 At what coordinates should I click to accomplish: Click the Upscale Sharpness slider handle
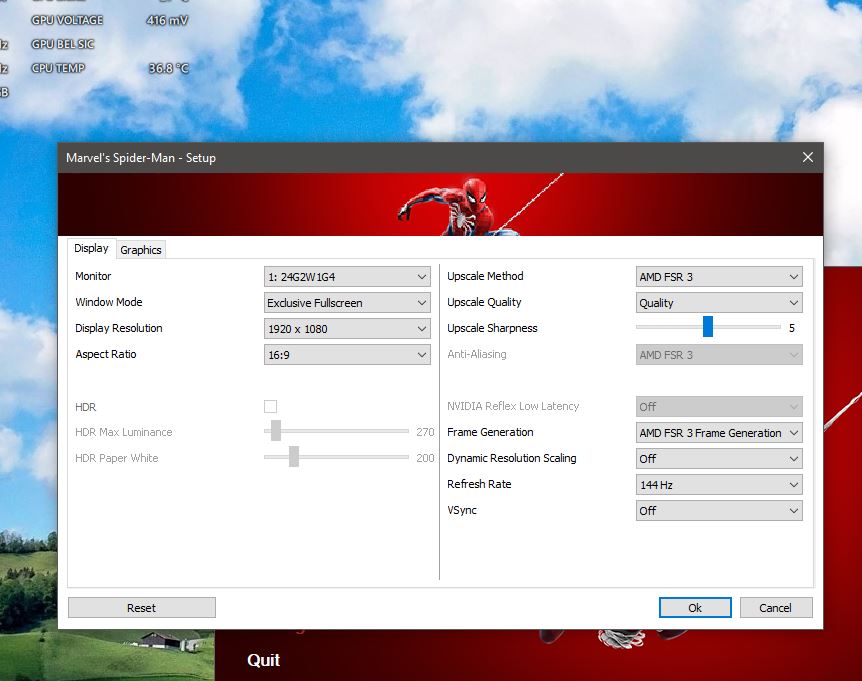(x=708, y=326)
